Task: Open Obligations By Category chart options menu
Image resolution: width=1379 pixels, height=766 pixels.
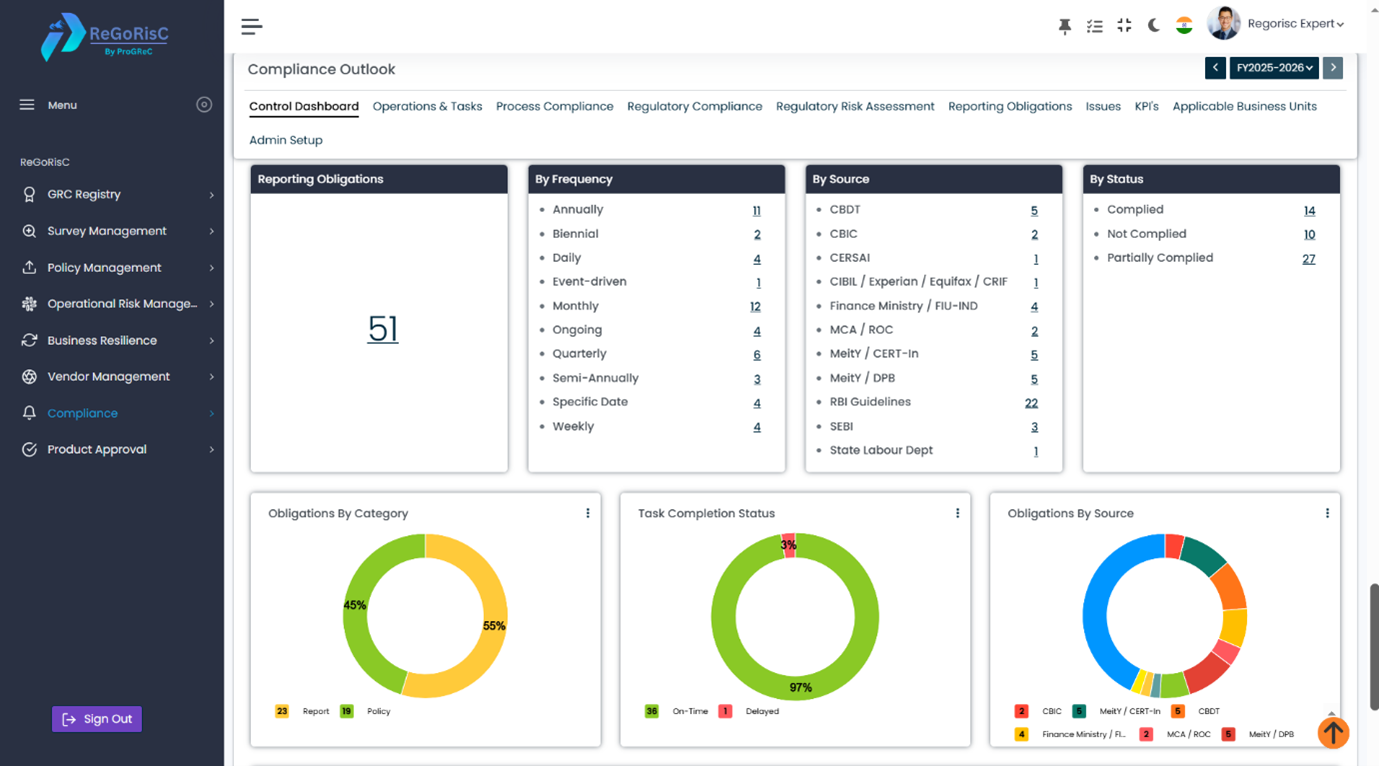Action: pos(588,513)
